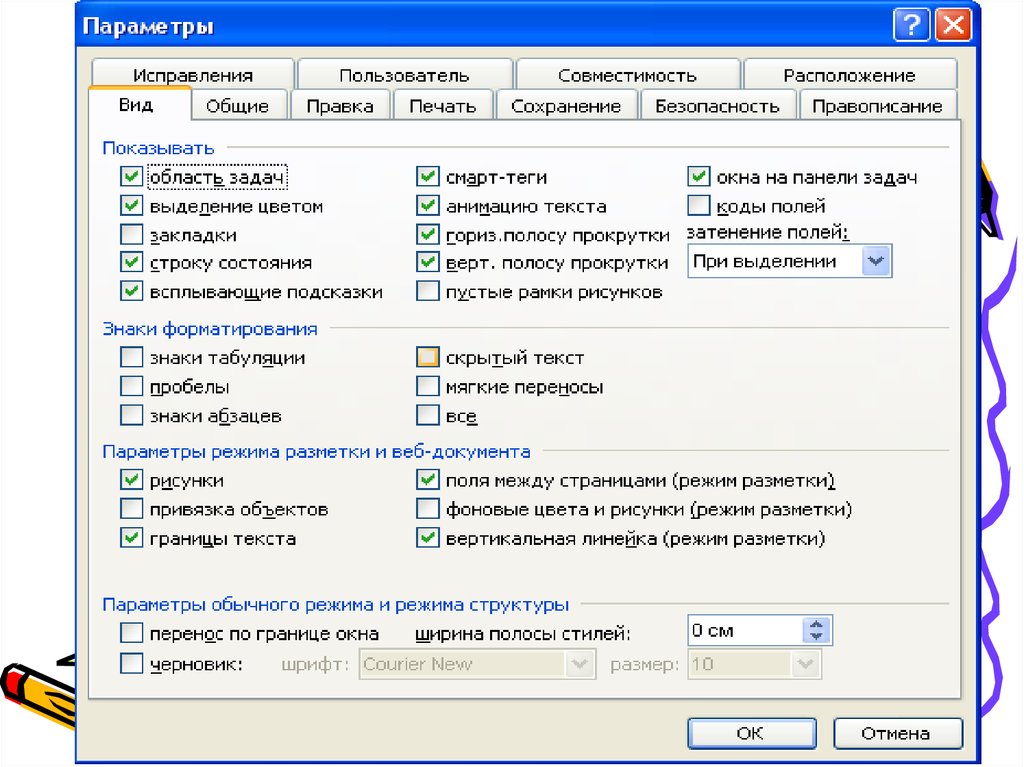Uncheck окна на панели задач

(699, 177)
